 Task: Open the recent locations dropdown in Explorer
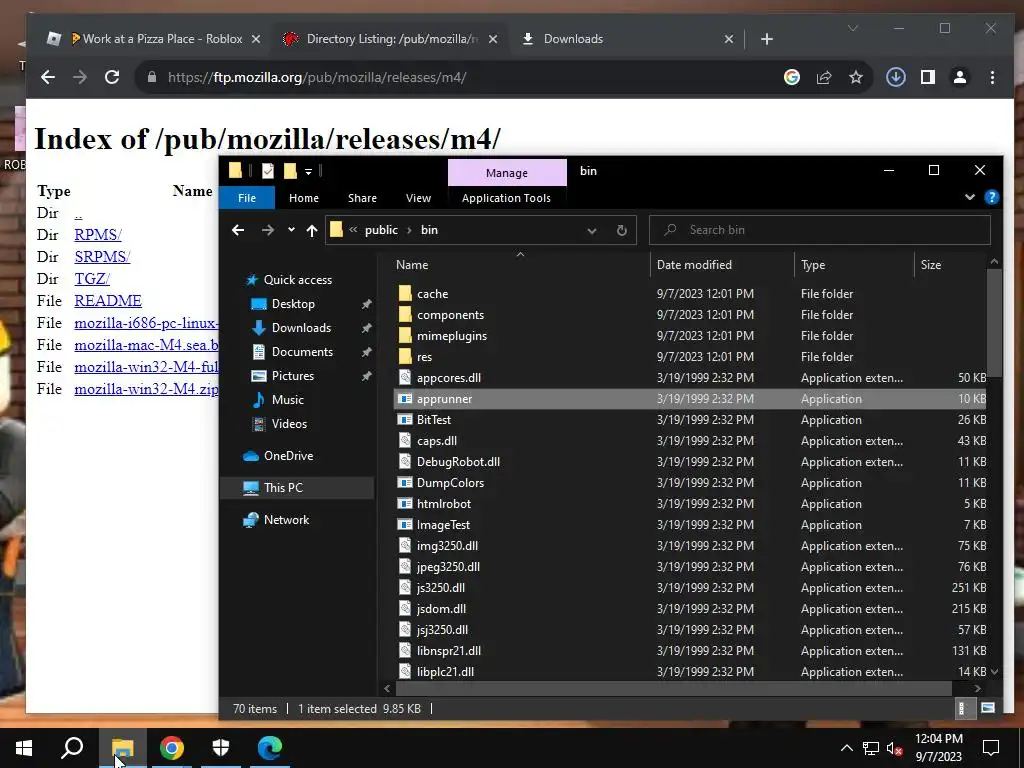point(291,230)
